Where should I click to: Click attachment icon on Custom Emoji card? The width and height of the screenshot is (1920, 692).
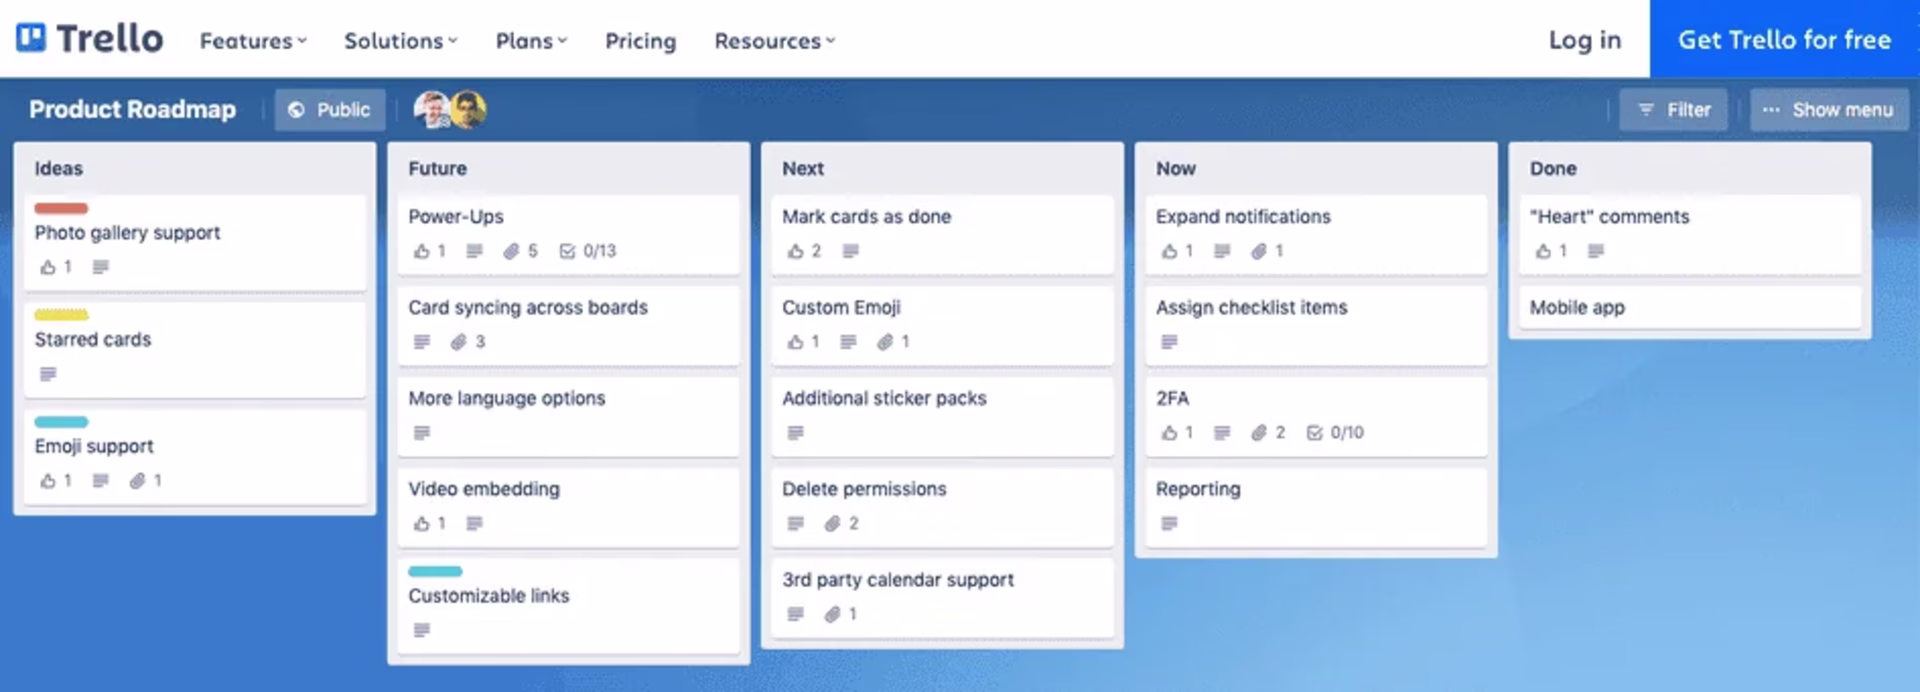point(885,342)
